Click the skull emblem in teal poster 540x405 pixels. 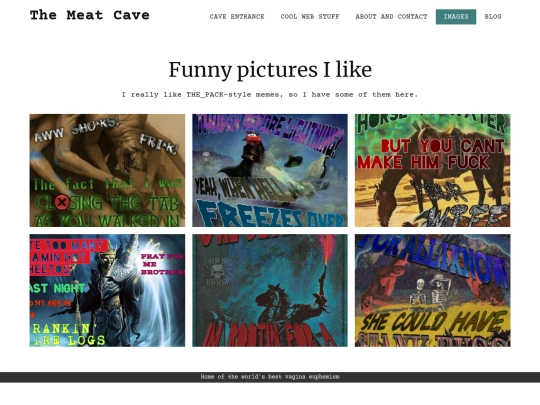pyautogui.click(x=216, y=272)
